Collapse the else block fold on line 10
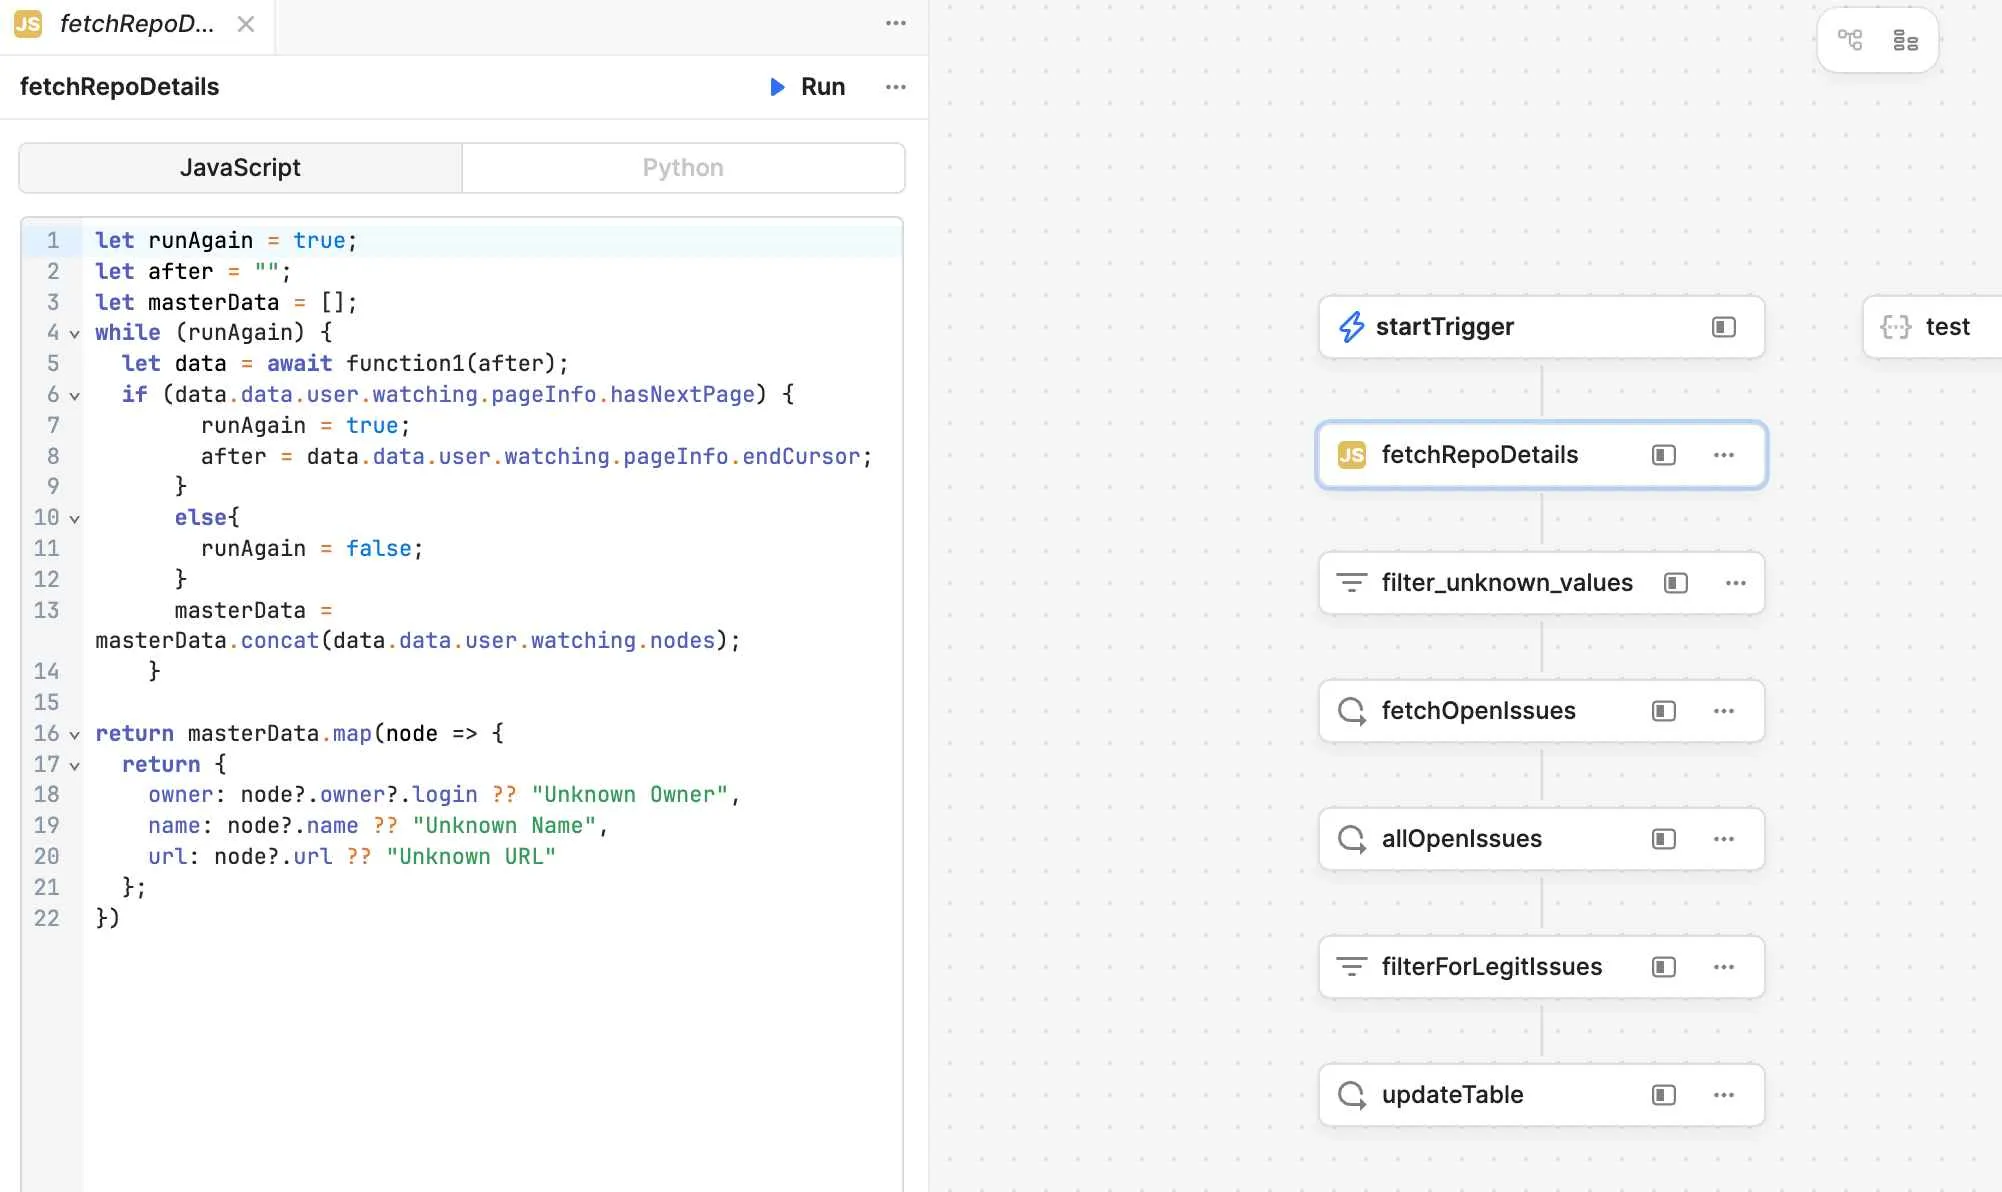Screen dimensions: 2002x1192 point(74,519)
